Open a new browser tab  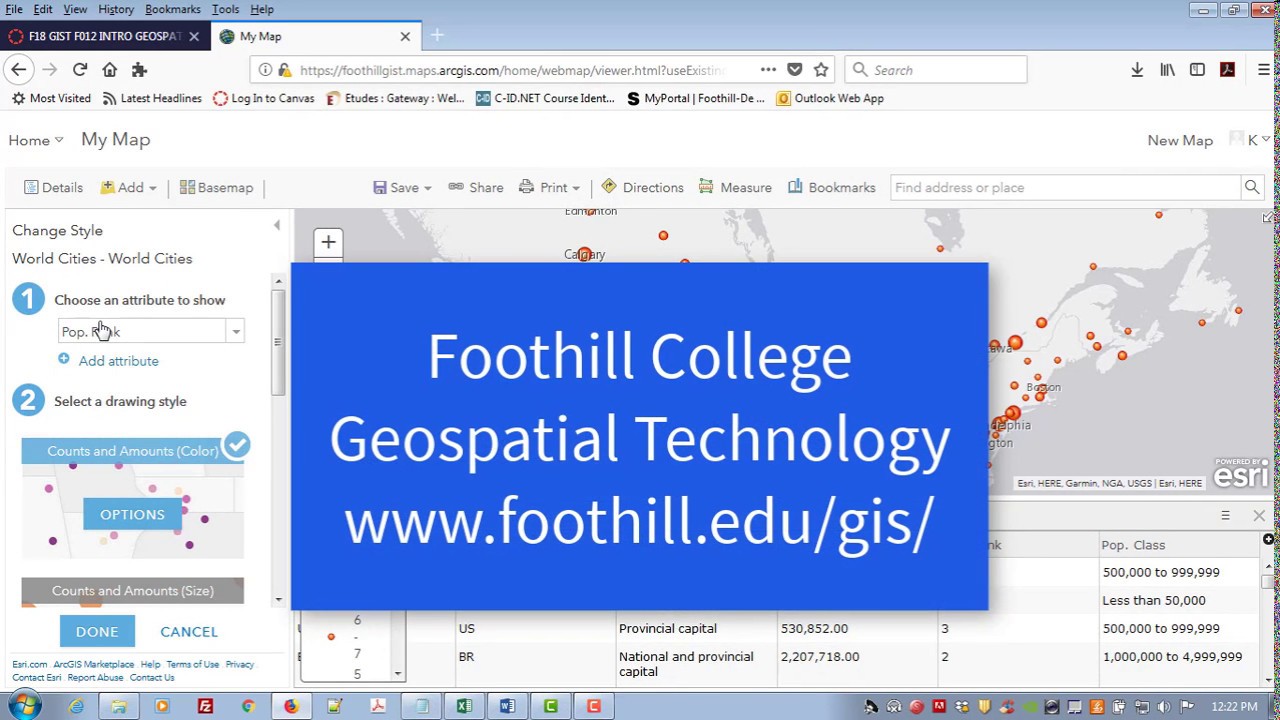[437, 36]
